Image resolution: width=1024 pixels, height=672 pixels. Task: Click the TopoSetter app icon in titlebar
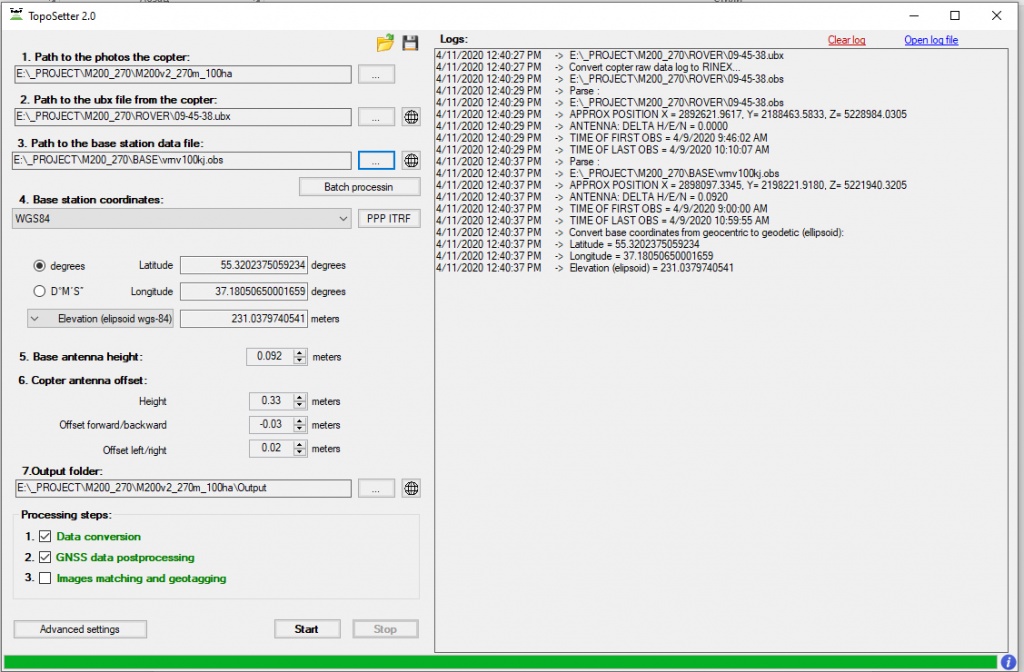[x=16, y=16]
